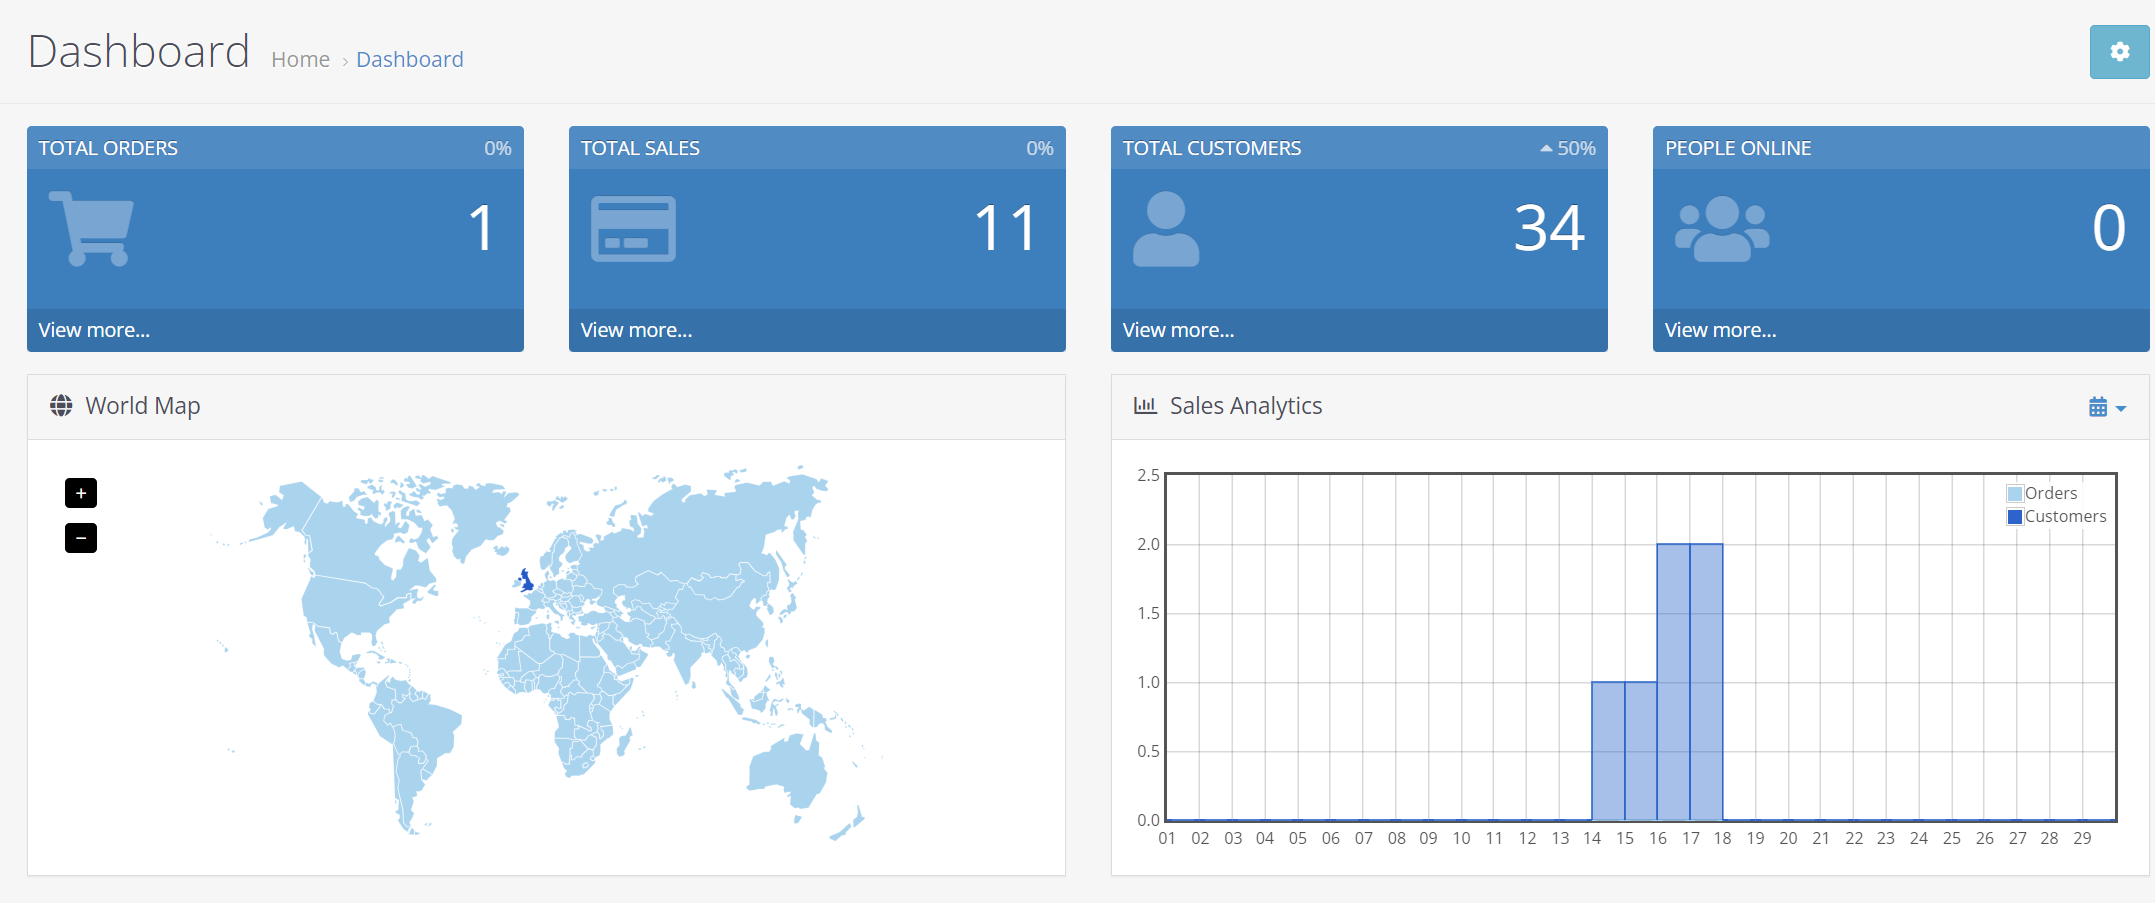Select the highlighted United Kingdom on map
Viewport: 2155px width, 903px height.
pyautogui.click(x=526, y=580)
